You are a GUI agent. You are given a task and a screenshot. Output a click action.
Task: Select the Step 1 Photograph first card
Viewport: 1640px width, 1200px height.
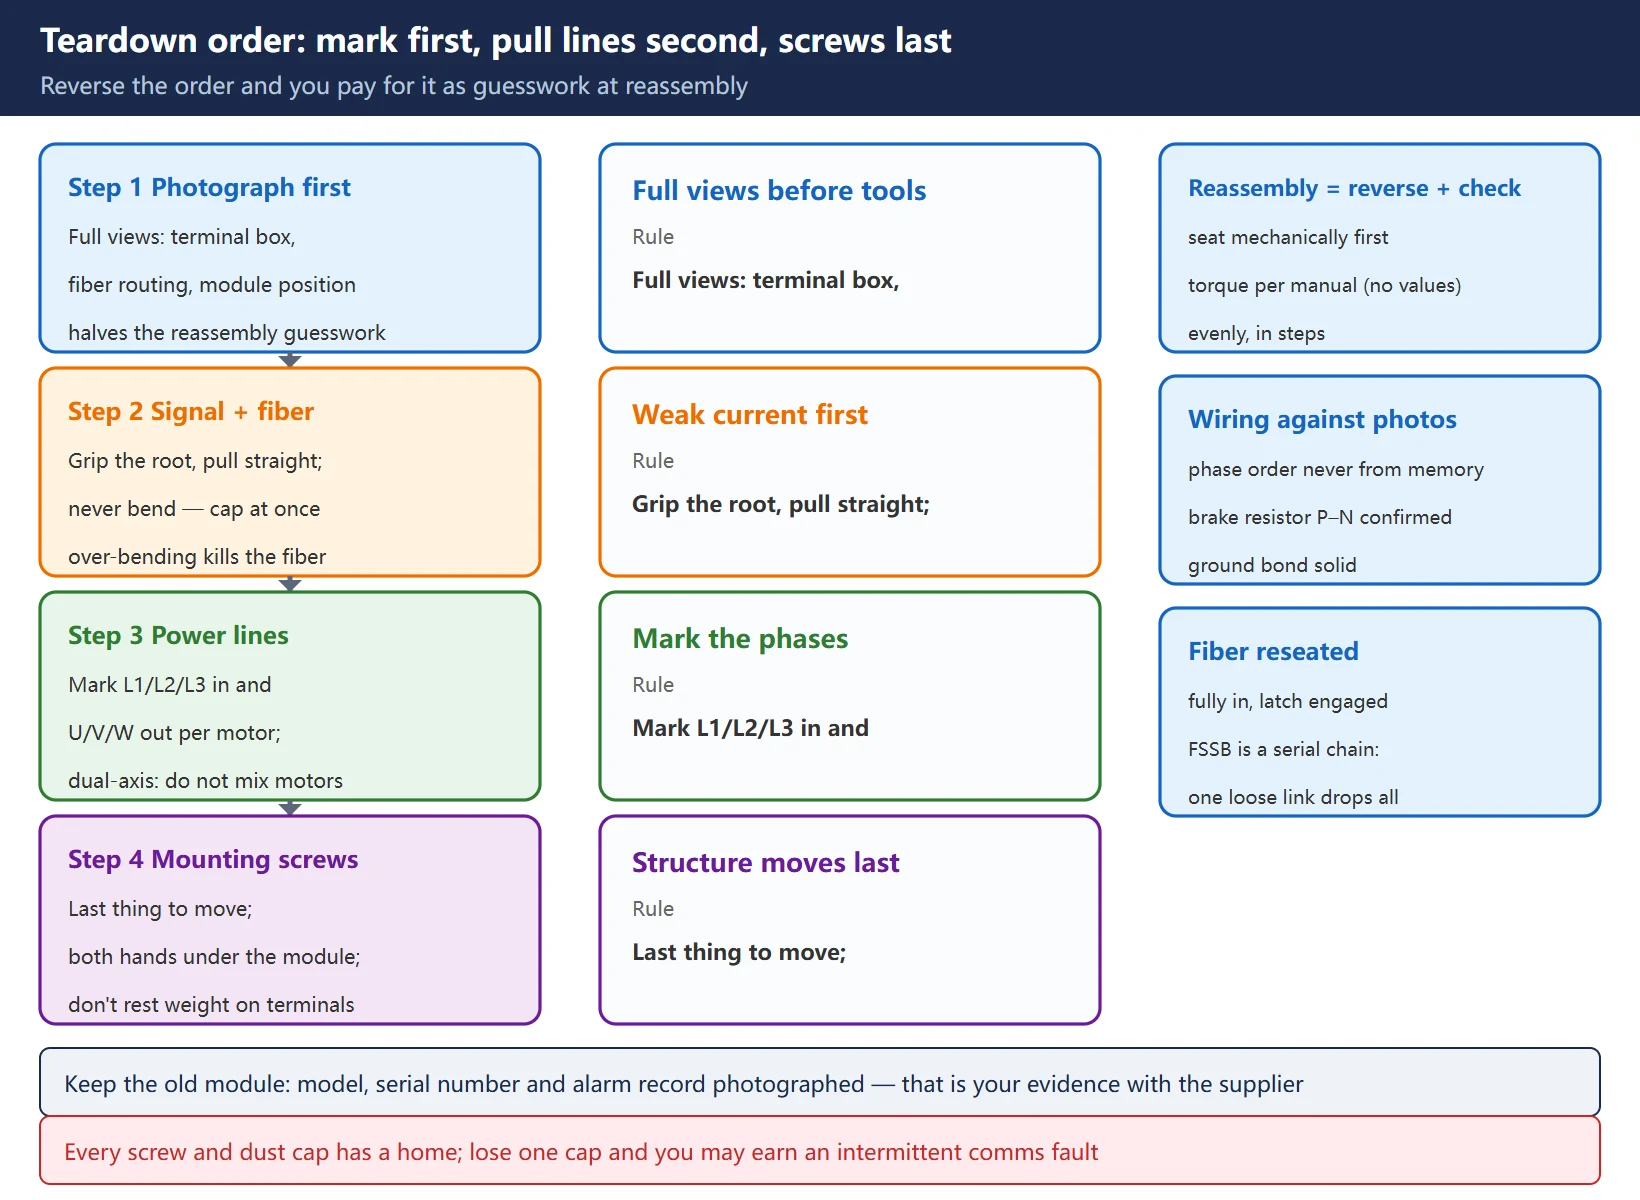point(290,248)
